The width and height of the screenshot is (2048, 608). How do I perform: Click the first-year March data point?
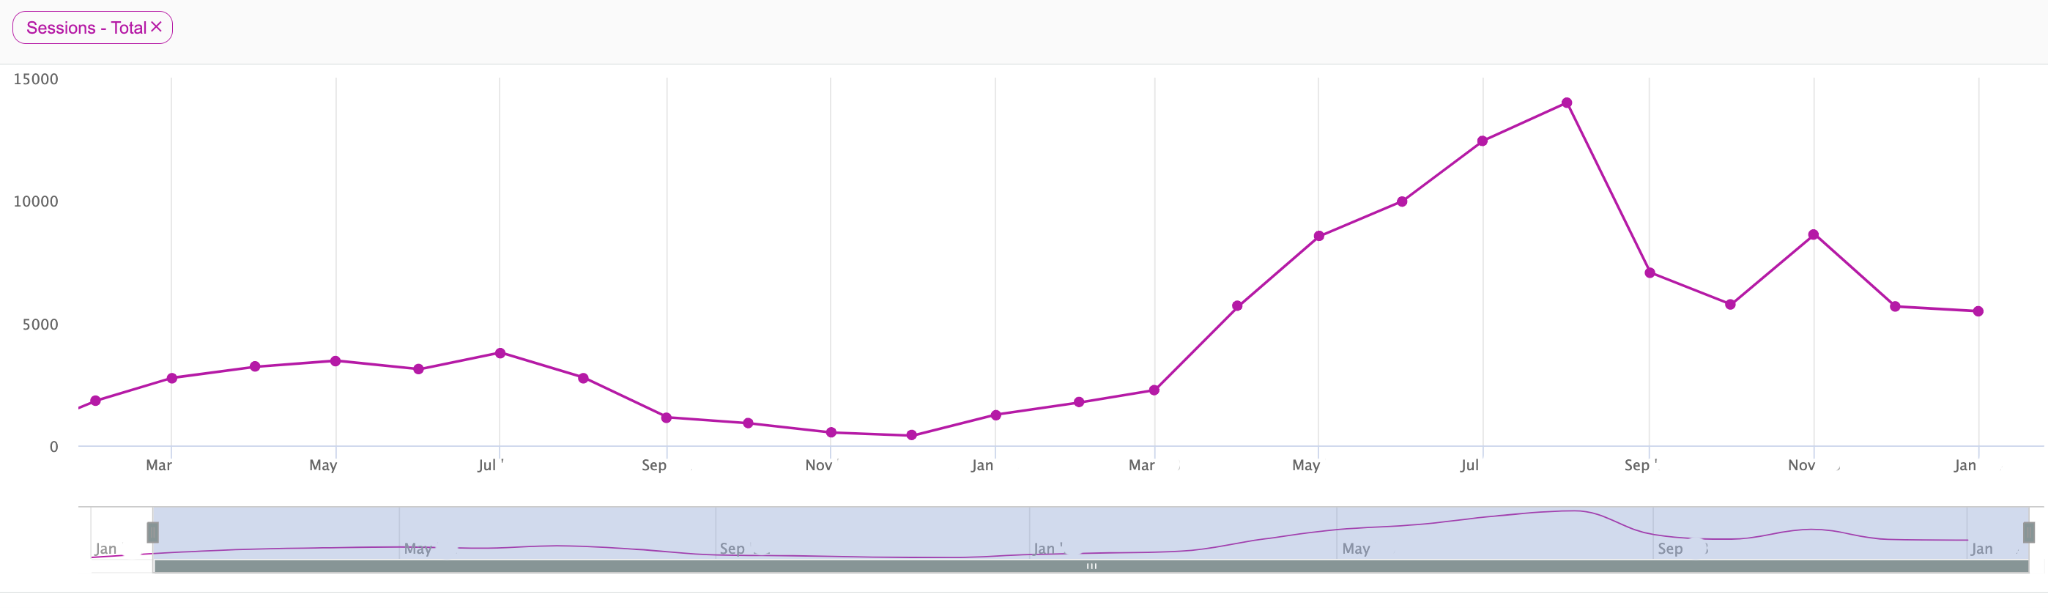tap(172, 378)
